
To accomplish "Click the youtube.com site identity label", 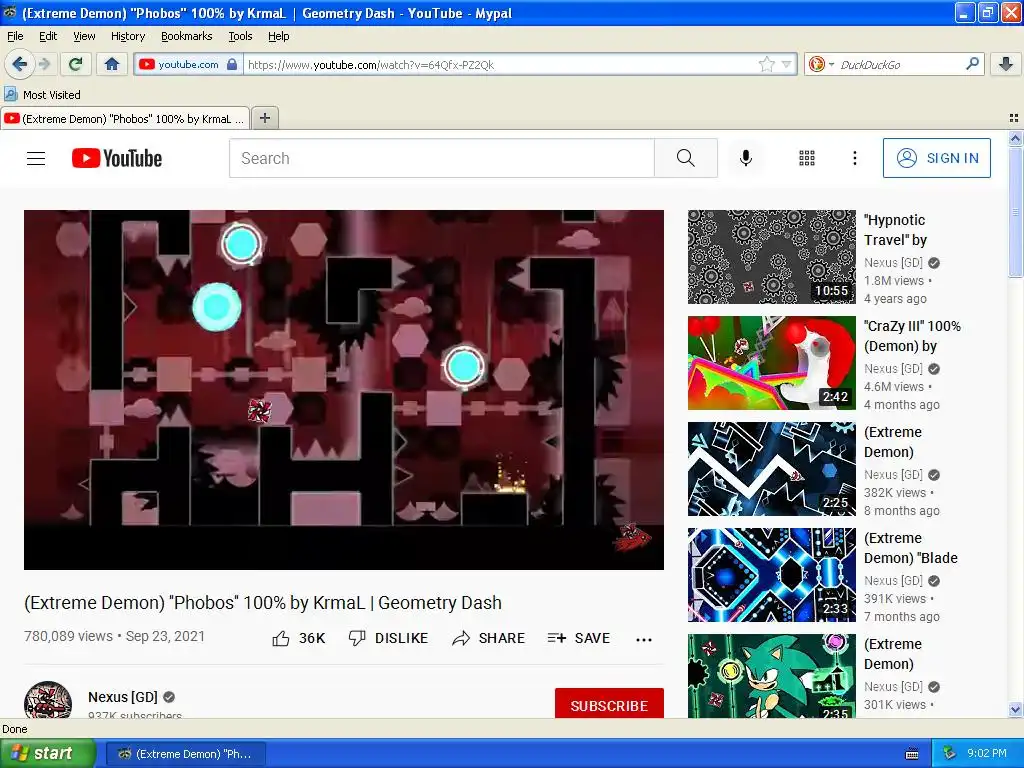I will coord(188,64).
